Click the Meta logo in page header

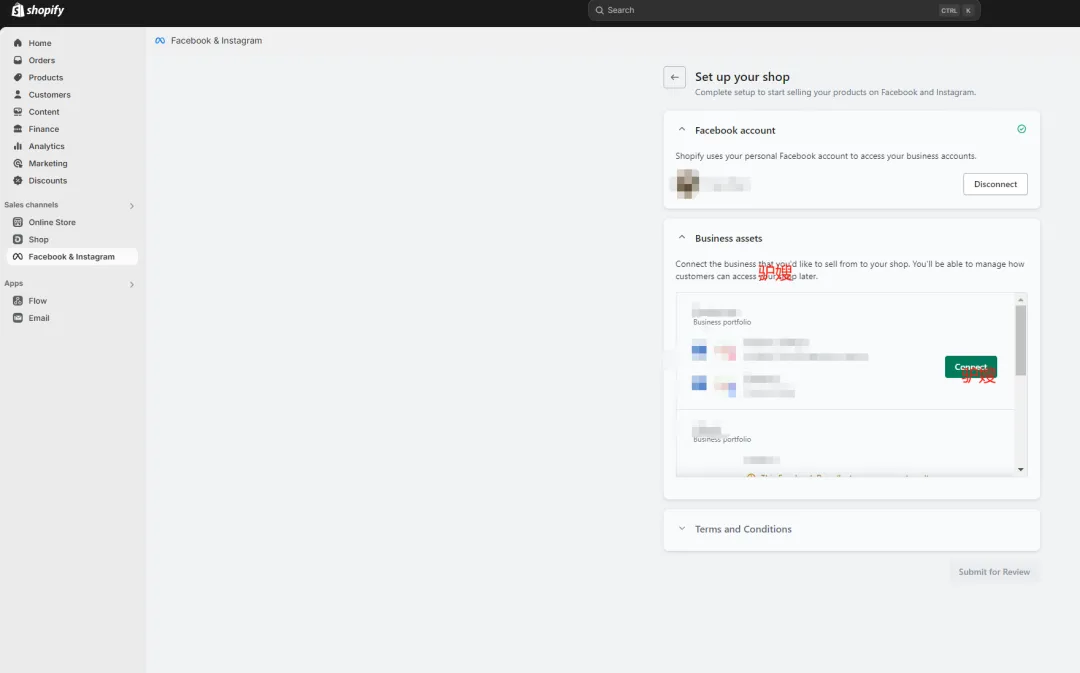tap(160, 41)
